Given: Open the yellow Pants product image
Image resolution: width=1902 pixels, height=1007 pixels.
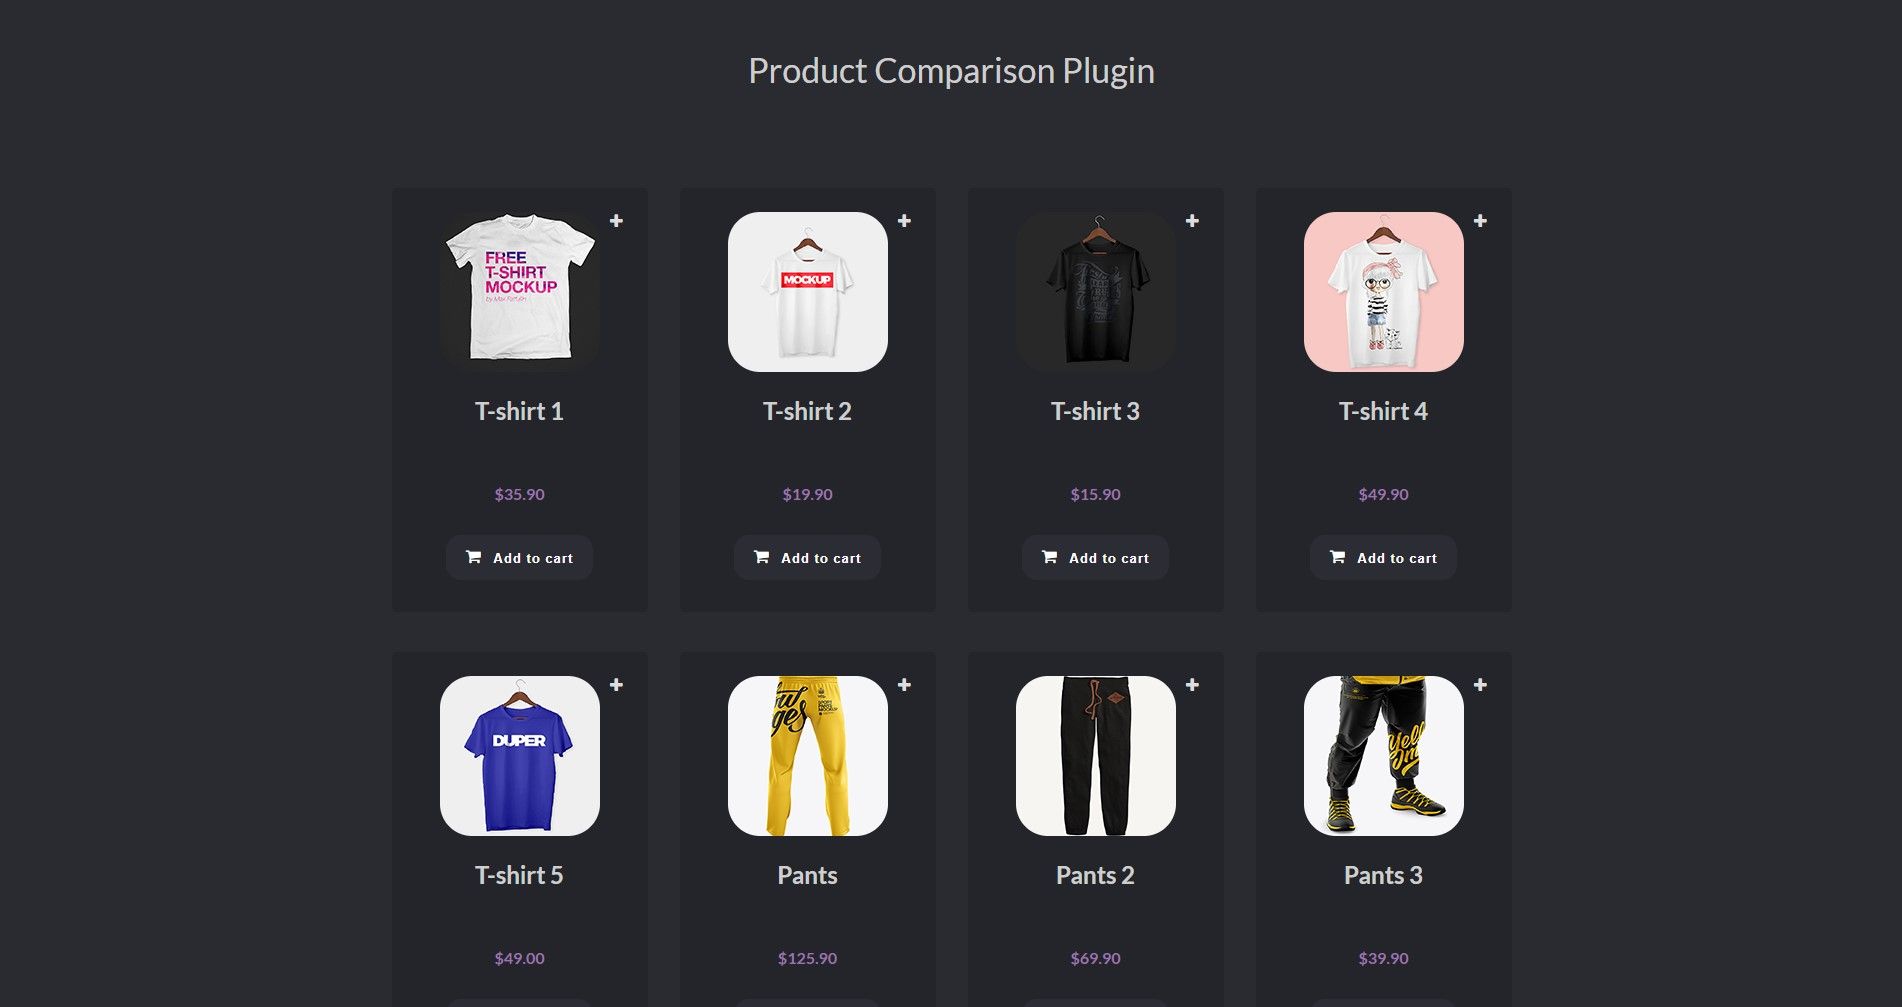Looking at the screenshot, I should [808, 756].
